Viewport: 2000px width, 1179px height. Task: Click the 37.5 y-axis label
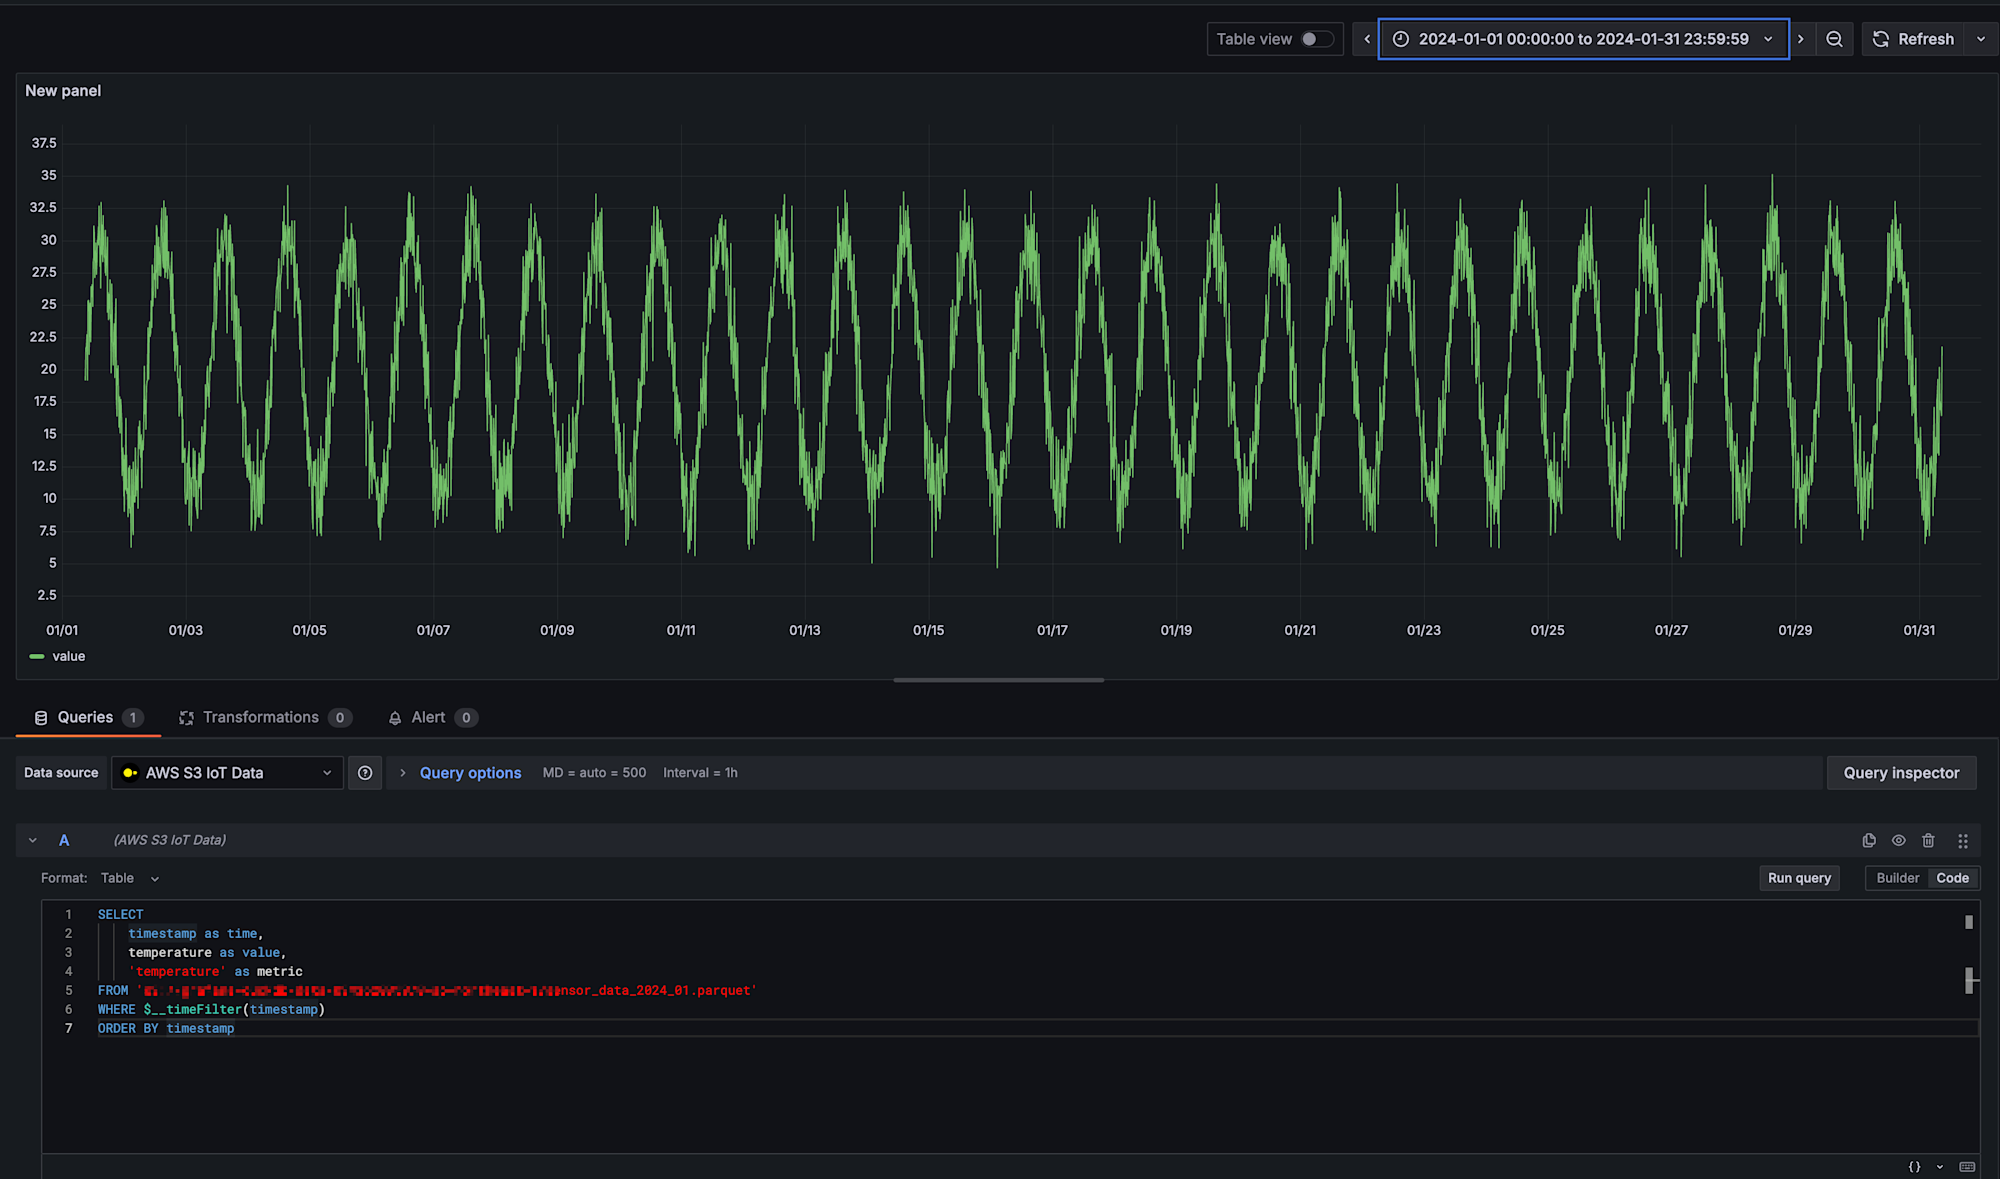(44, 143)
